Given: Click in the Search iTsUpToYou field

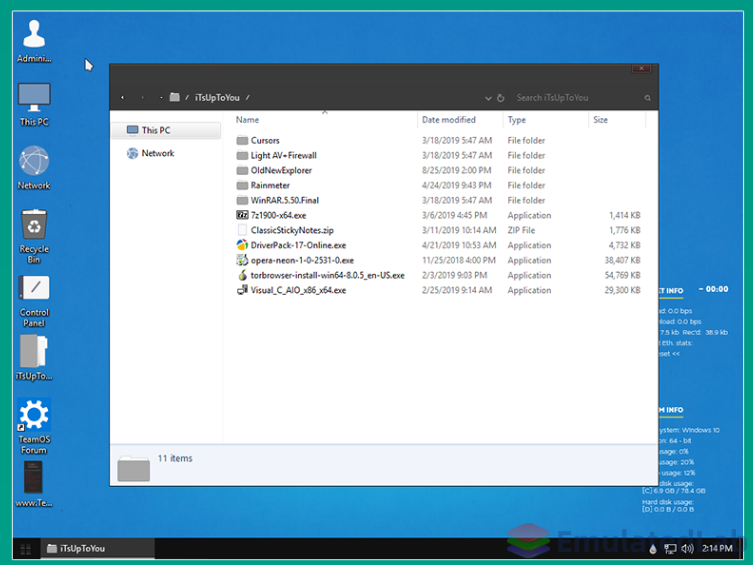Looking at the screenshot, I should coord(579,98).
